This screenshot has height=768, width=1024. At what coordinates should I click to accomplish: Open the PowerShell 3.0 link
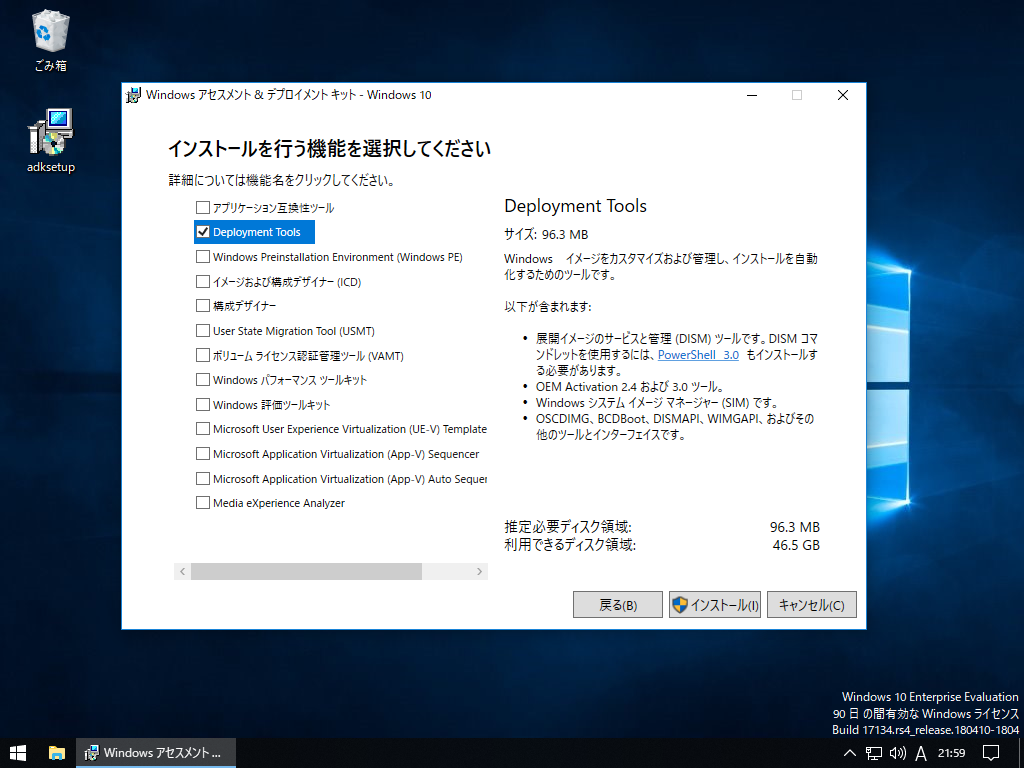[698, 355]
